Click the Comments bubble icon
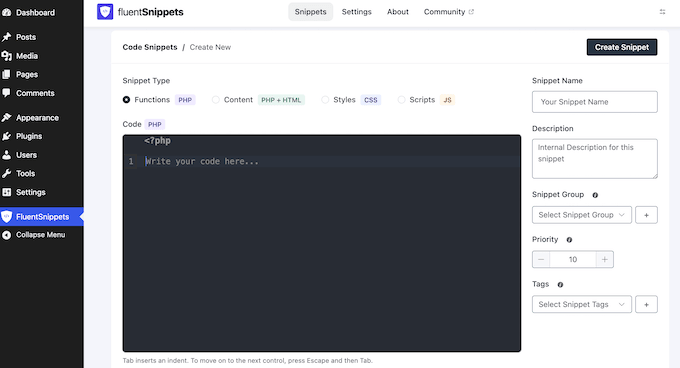This screenshot has height=368, width=680. click(7, 93)
